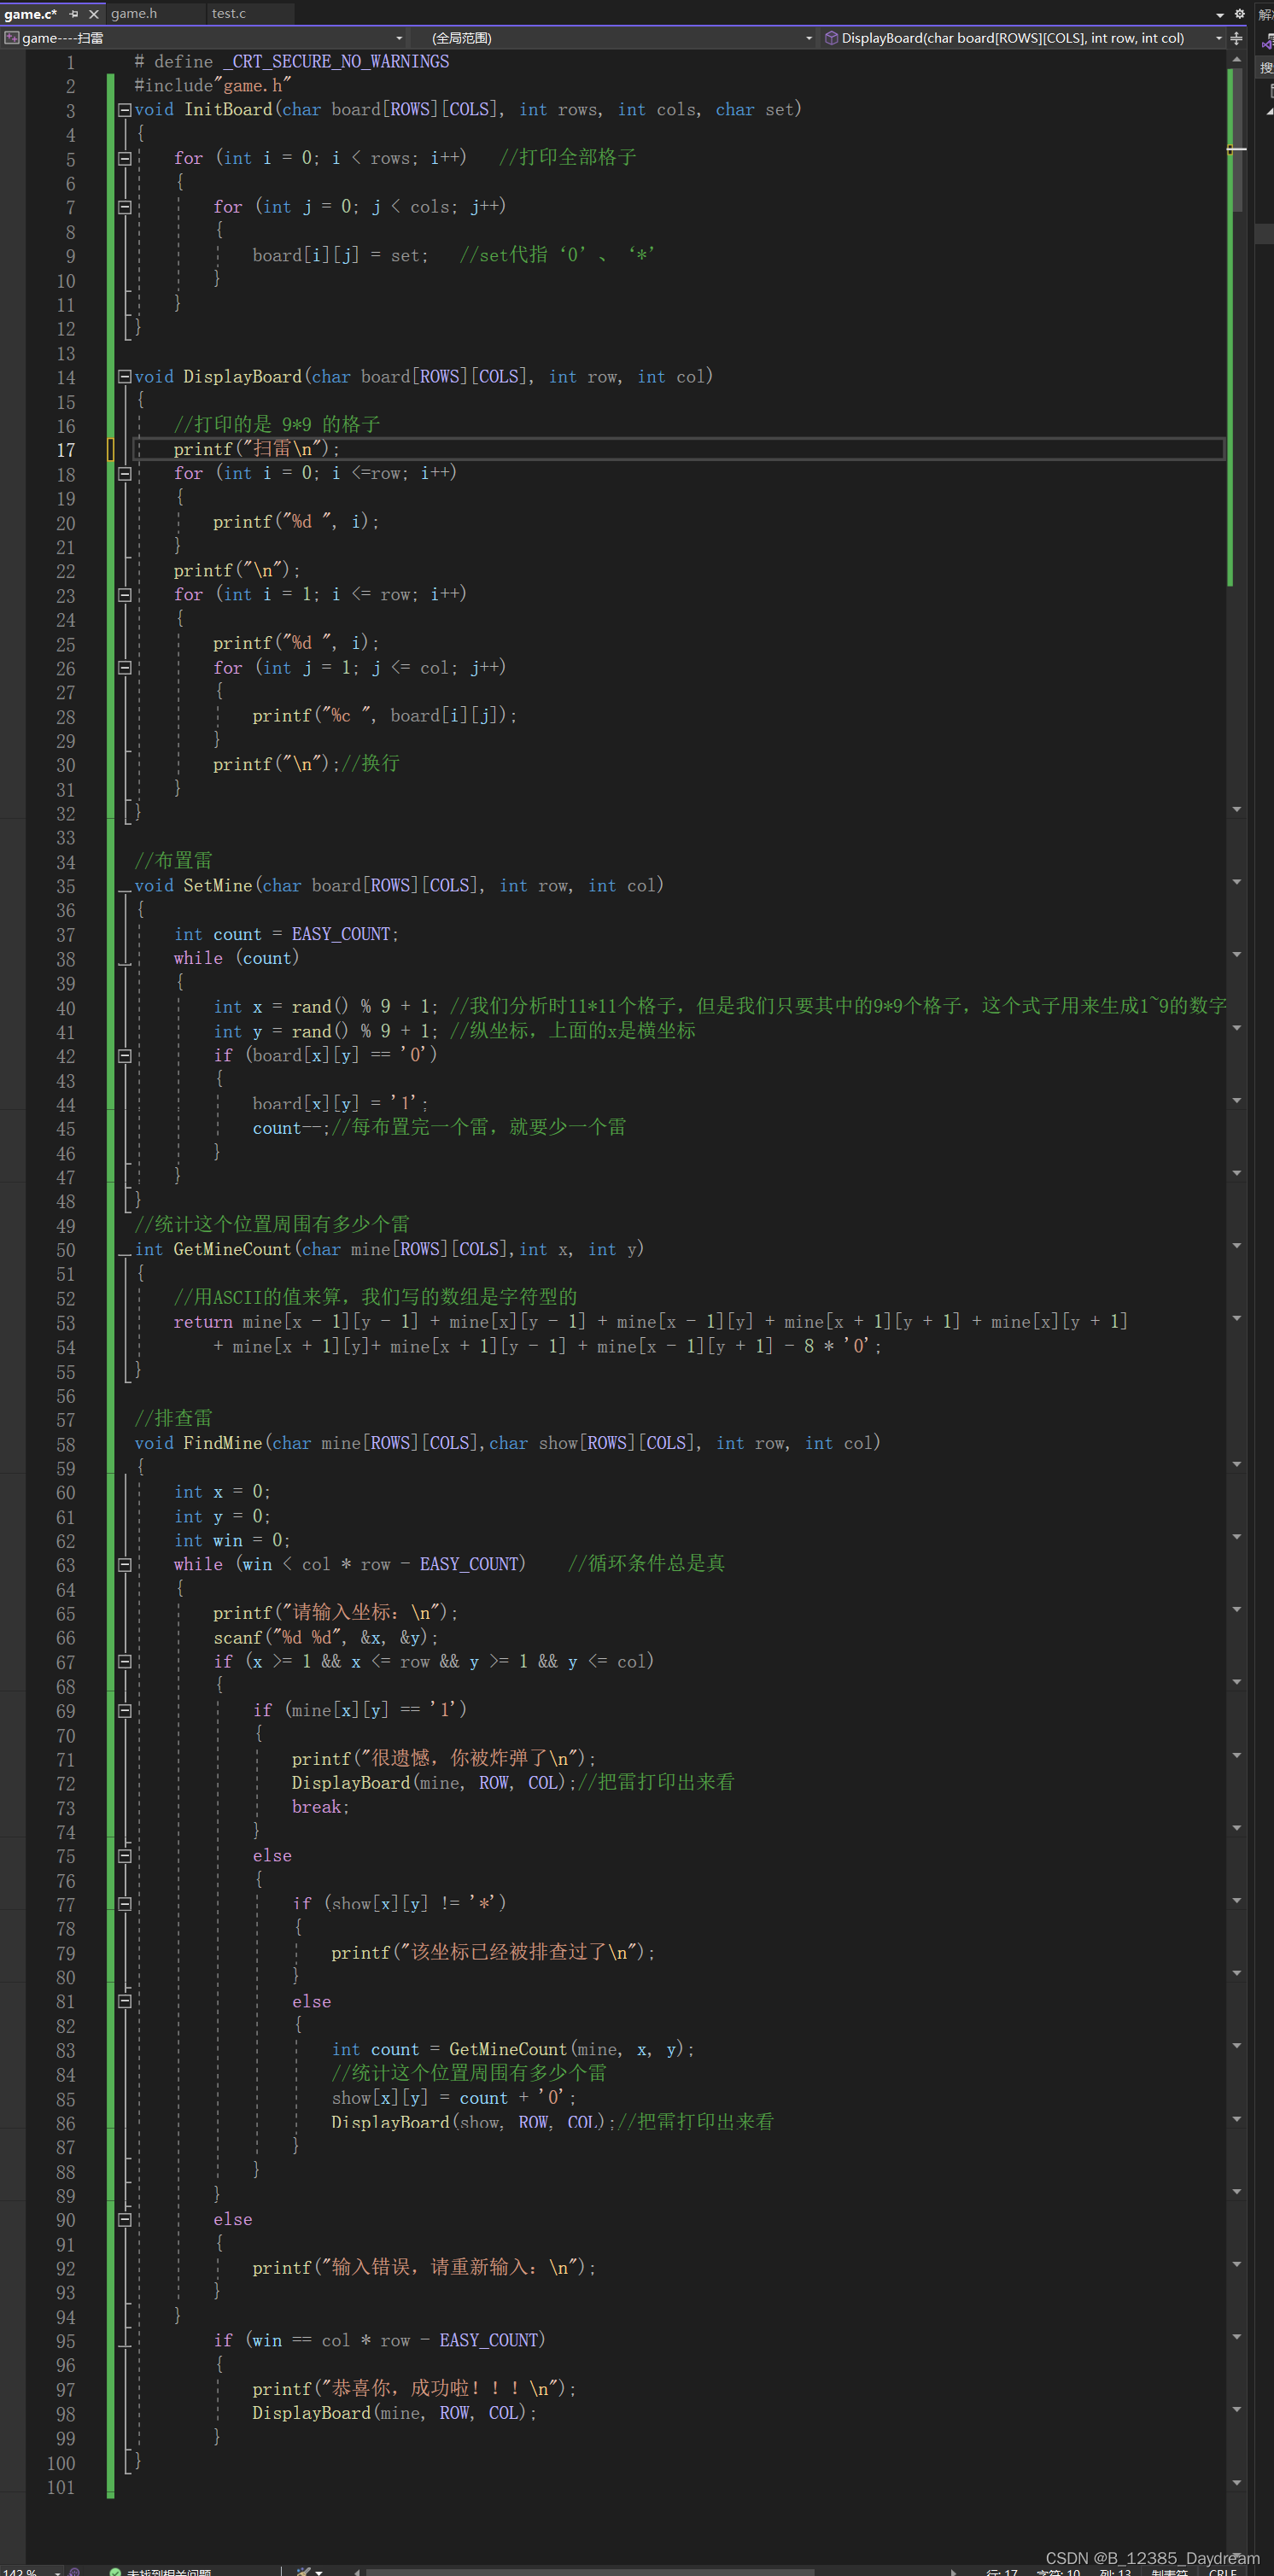This screenshot has width=1274, height=2576.
Task: Click the SetMine function name
Action: 218,886
